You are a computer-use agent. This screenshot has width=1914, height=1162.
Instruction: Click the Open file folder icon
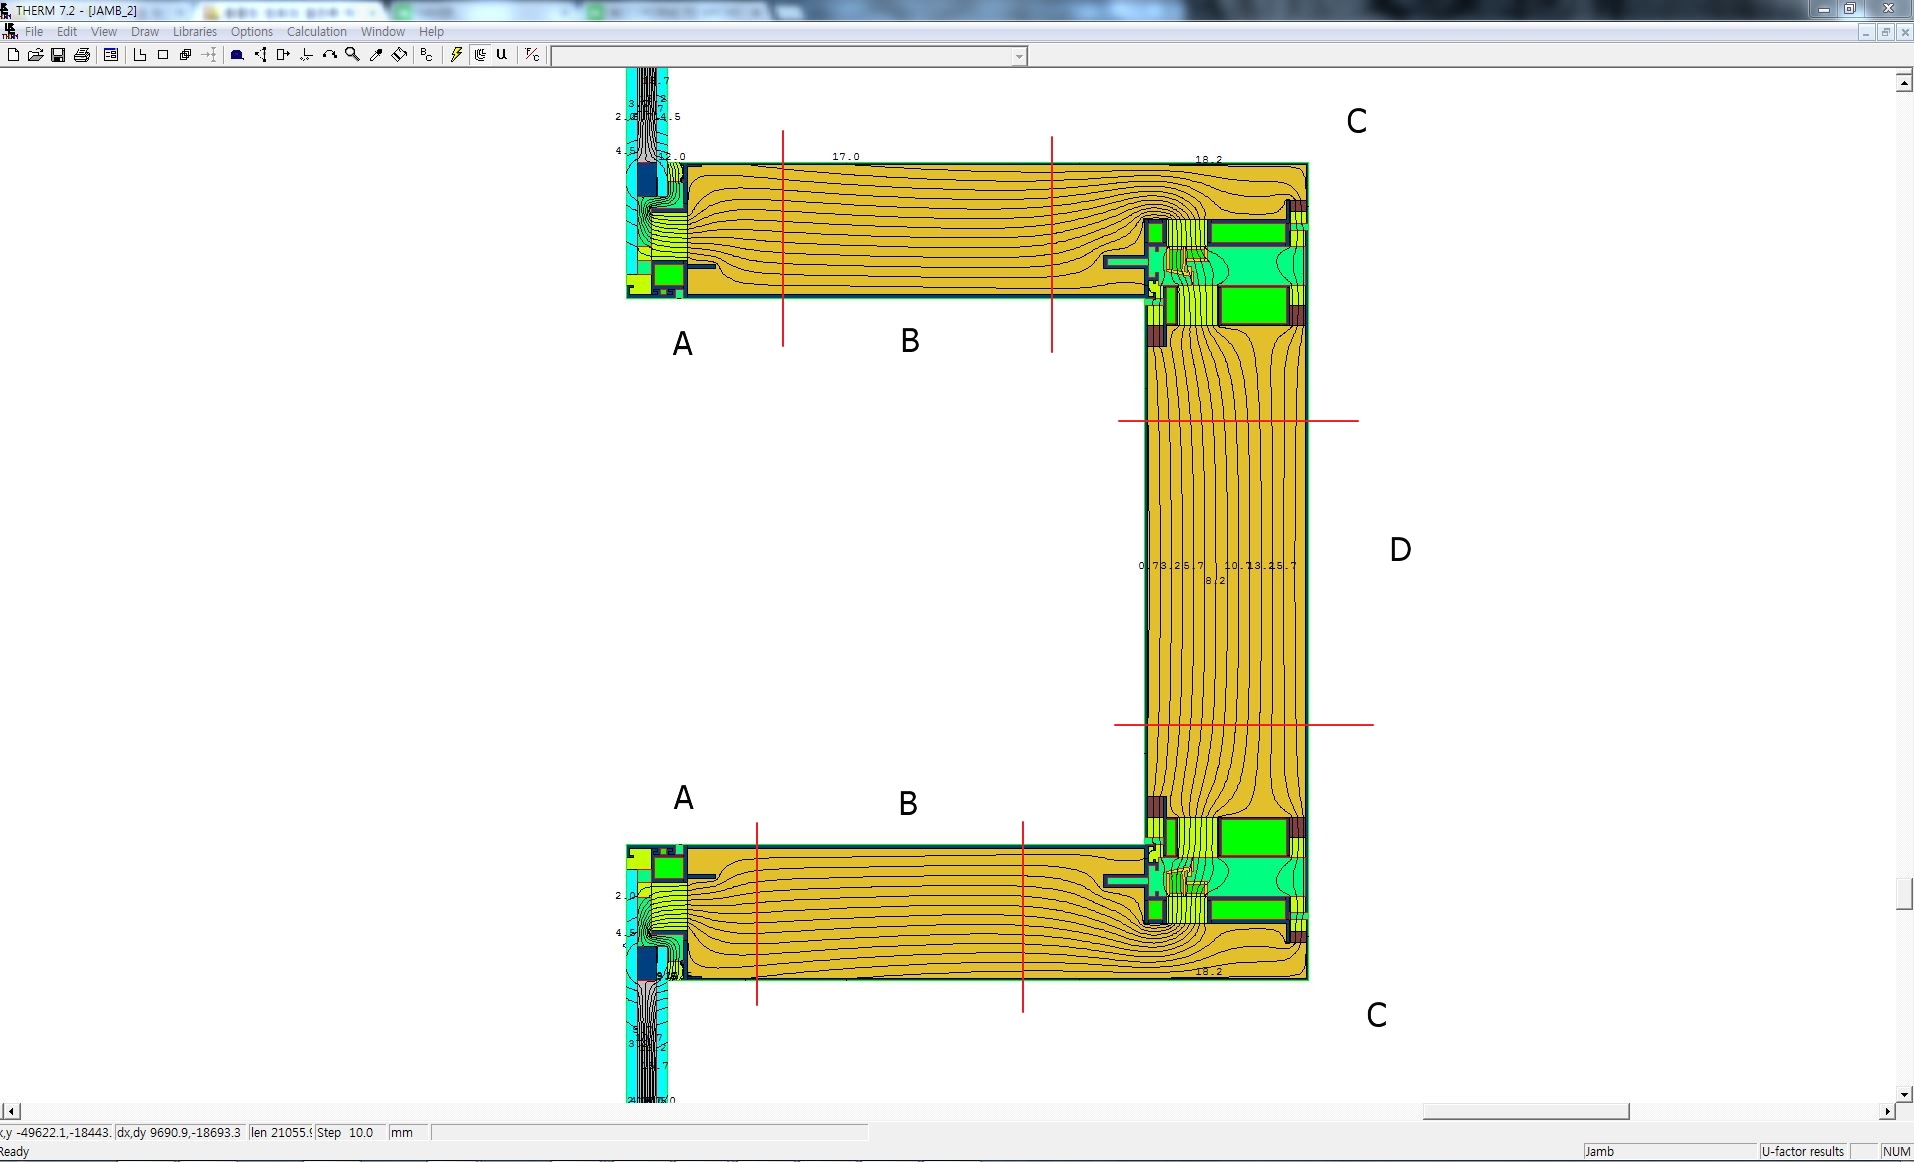coord(35,55)
